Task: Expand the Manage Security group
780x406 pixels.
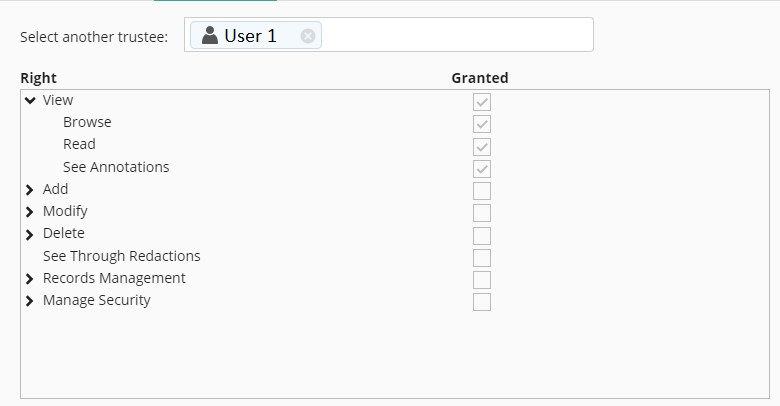Action: point(30,301)
